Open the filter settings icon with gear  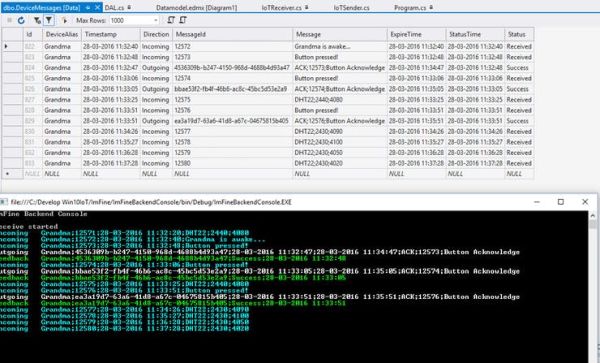point(37,20)
